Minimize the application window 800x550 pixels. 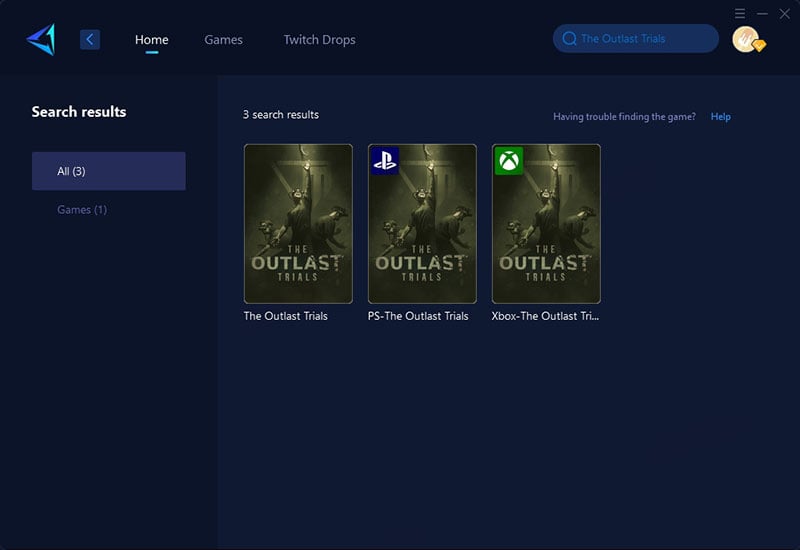(x=762, y=13)
